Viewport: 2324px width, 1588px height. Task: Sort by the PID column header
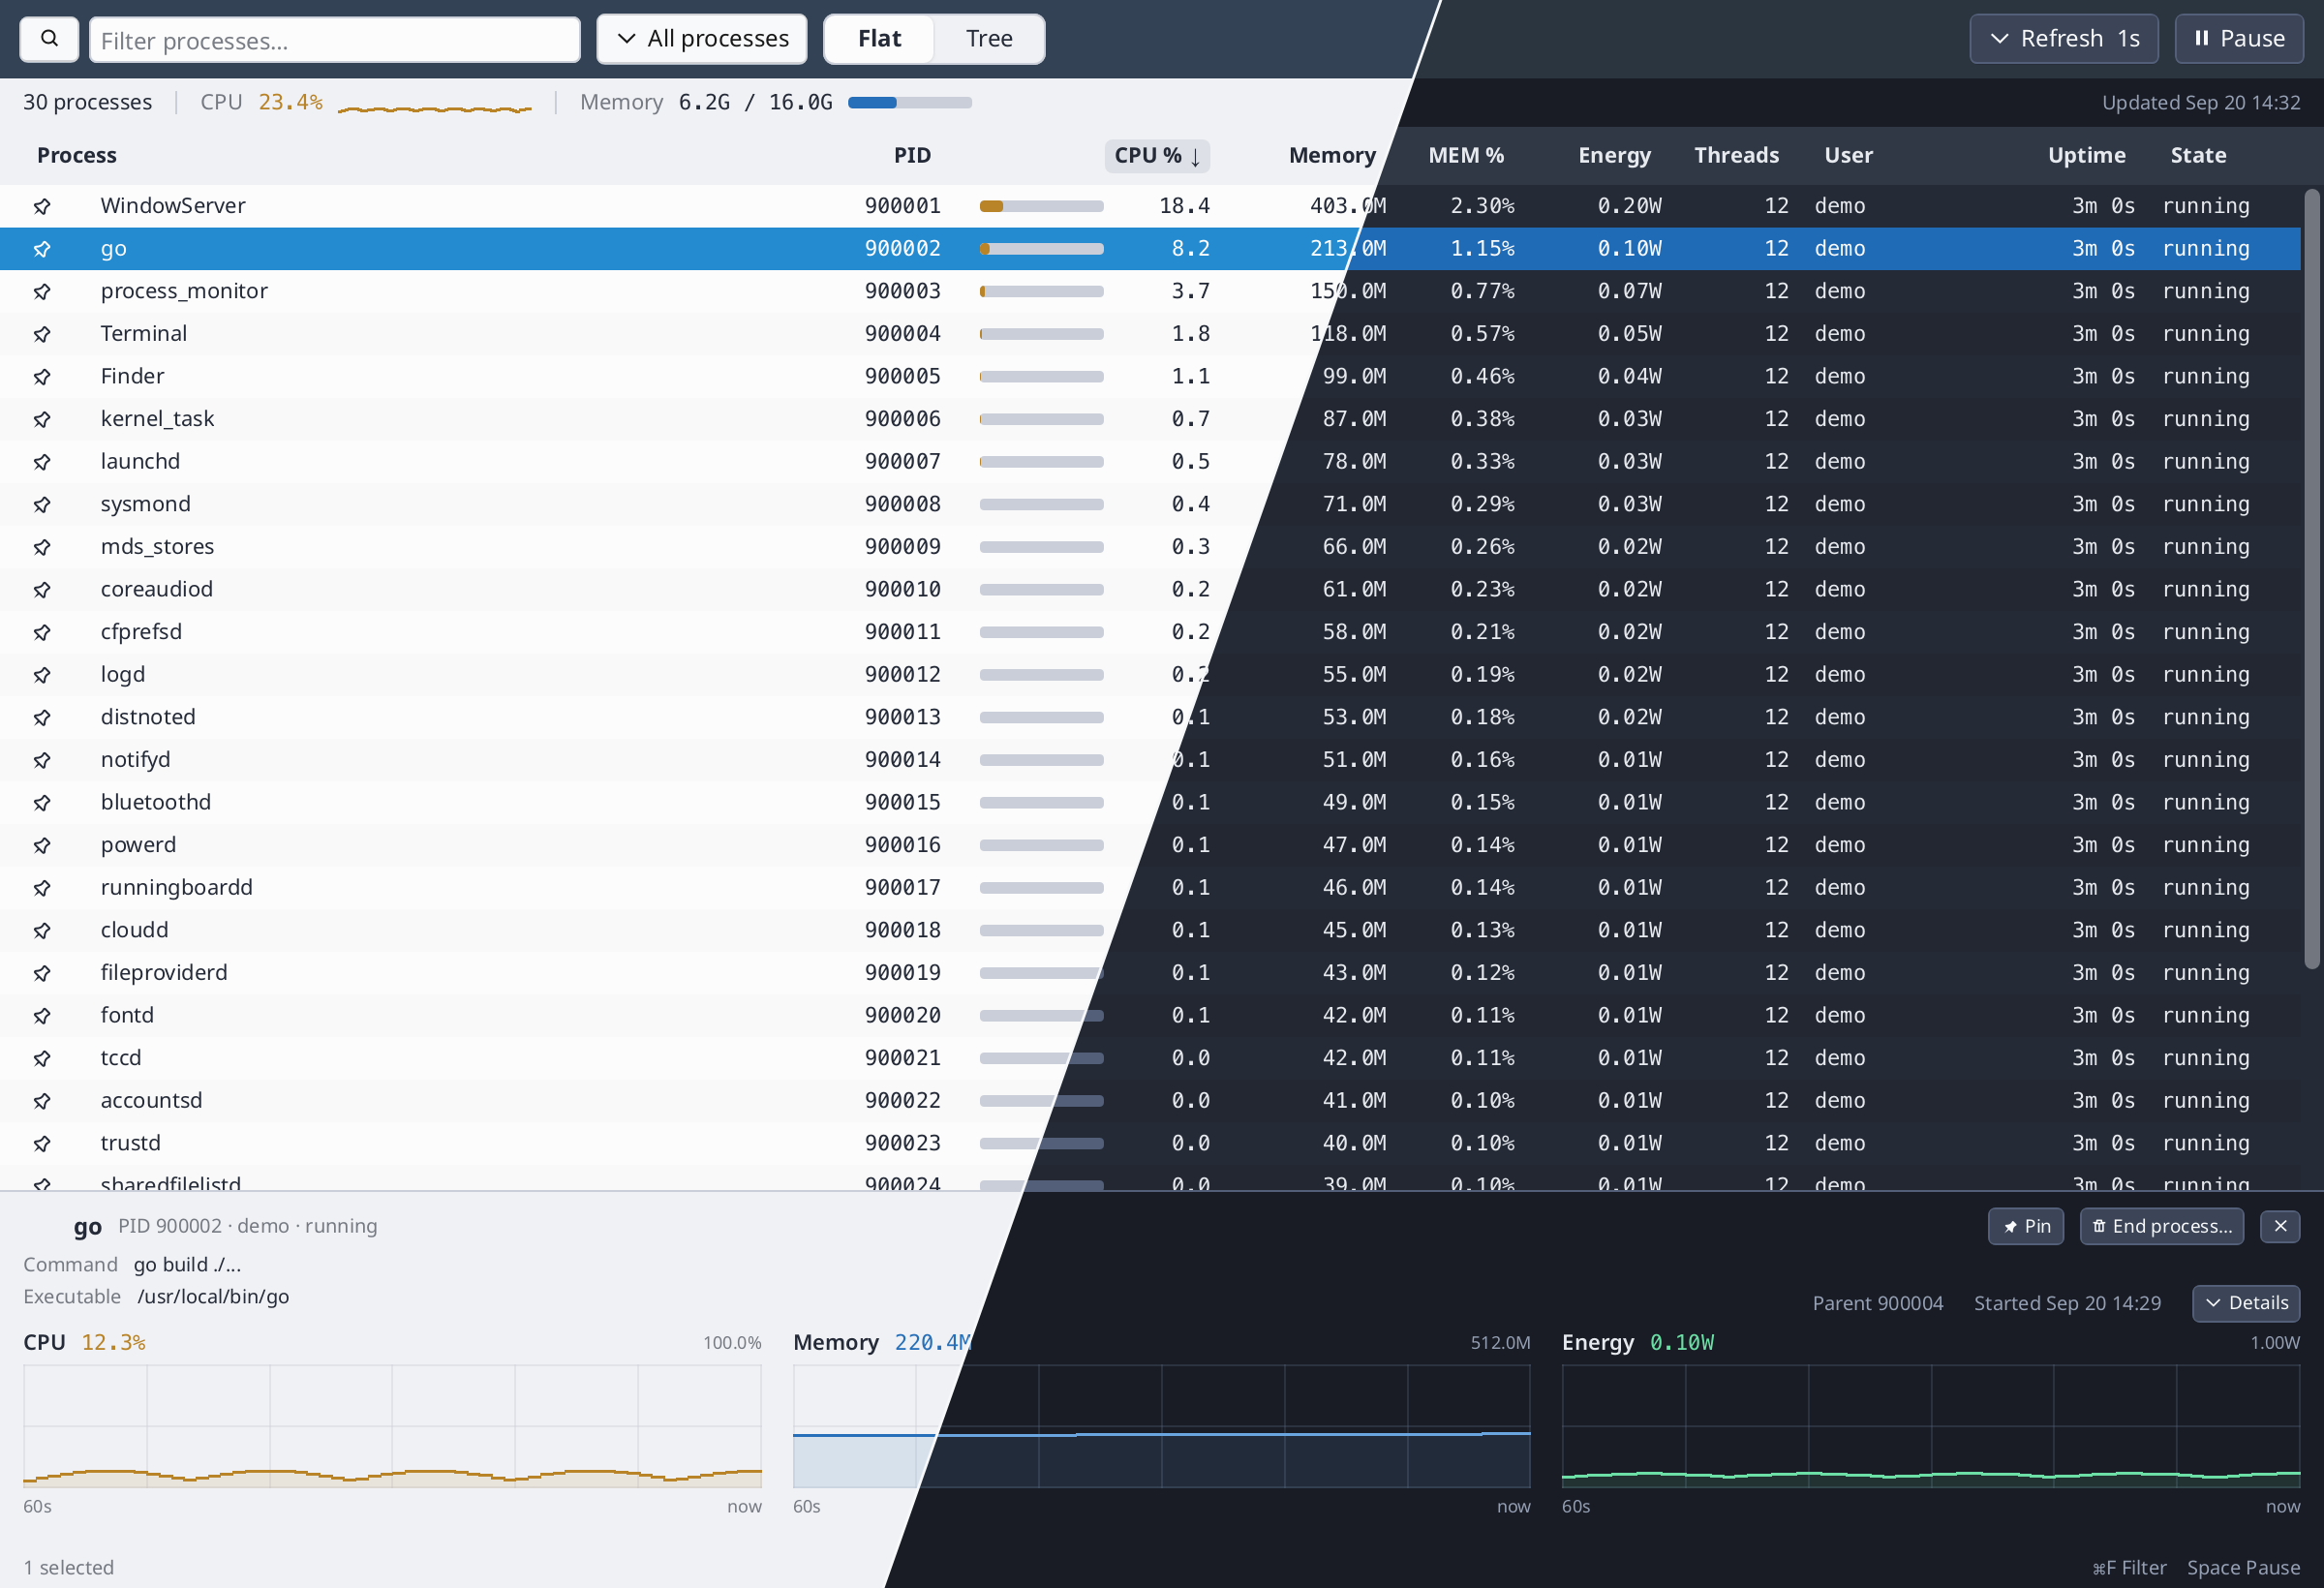point(912,155)
